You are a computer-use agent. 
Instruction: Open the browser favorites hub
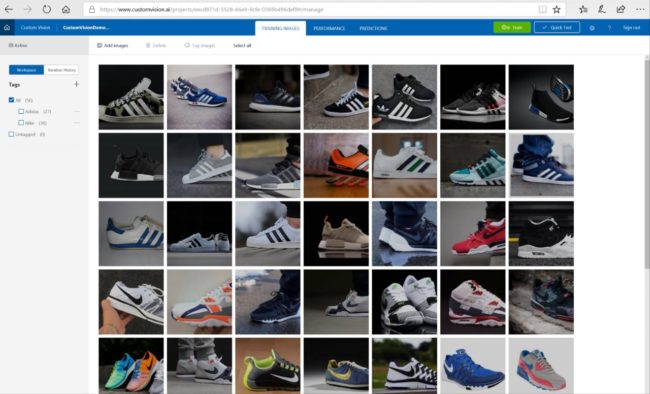pyautogui.click(x=583, y=9)
